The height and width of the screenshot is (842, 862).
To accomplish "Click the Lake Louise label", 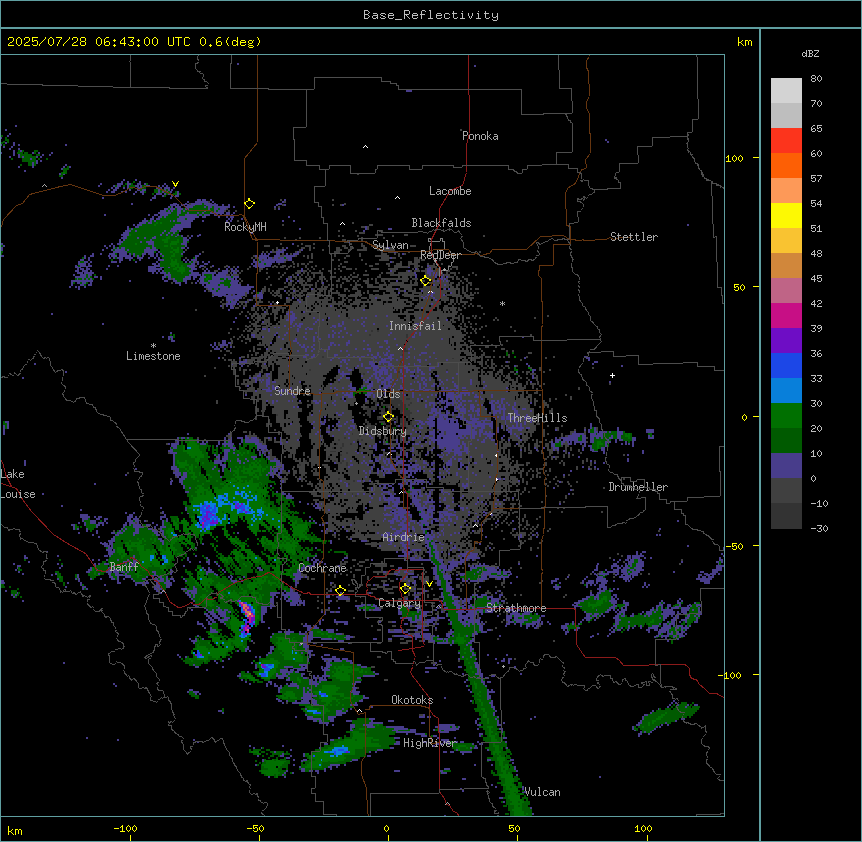I will pyautogui.click(x=18, y=484).
